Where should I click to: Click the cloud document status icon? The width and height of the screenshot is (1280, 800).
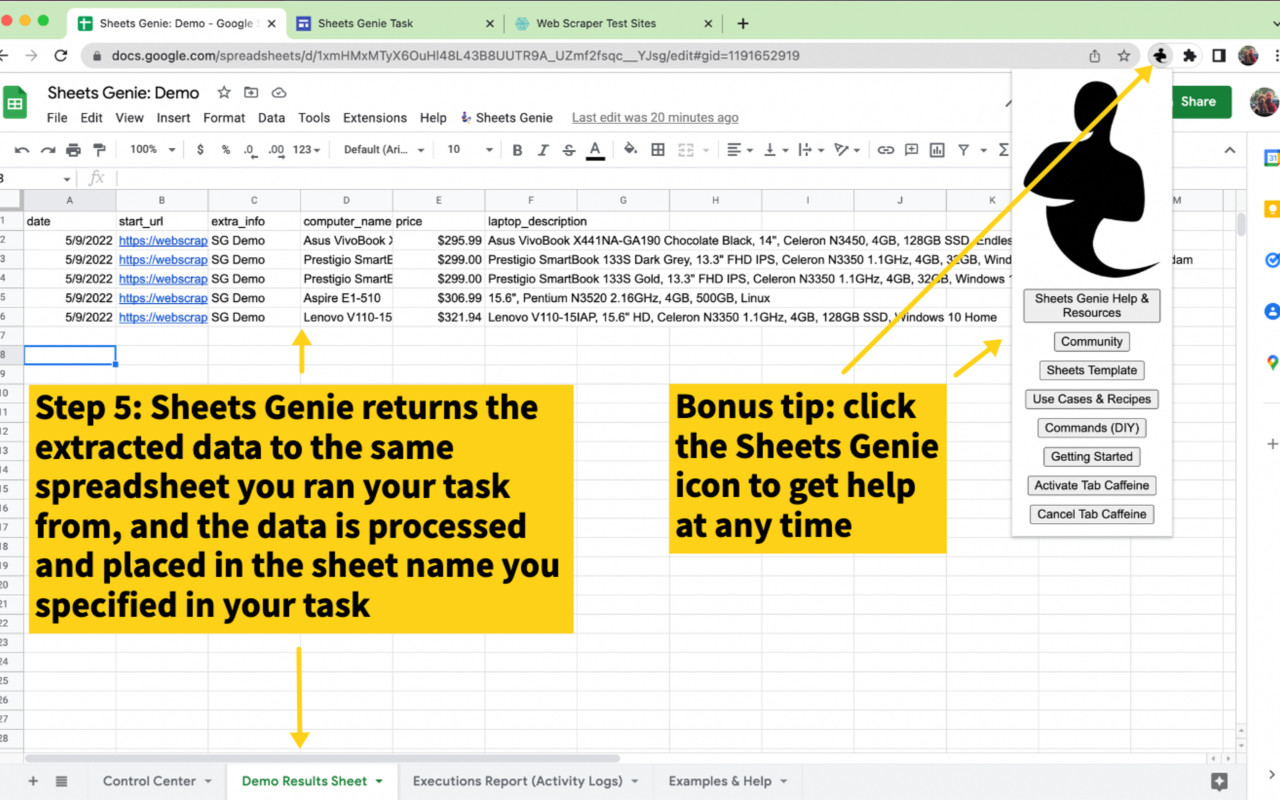(279, 93)
